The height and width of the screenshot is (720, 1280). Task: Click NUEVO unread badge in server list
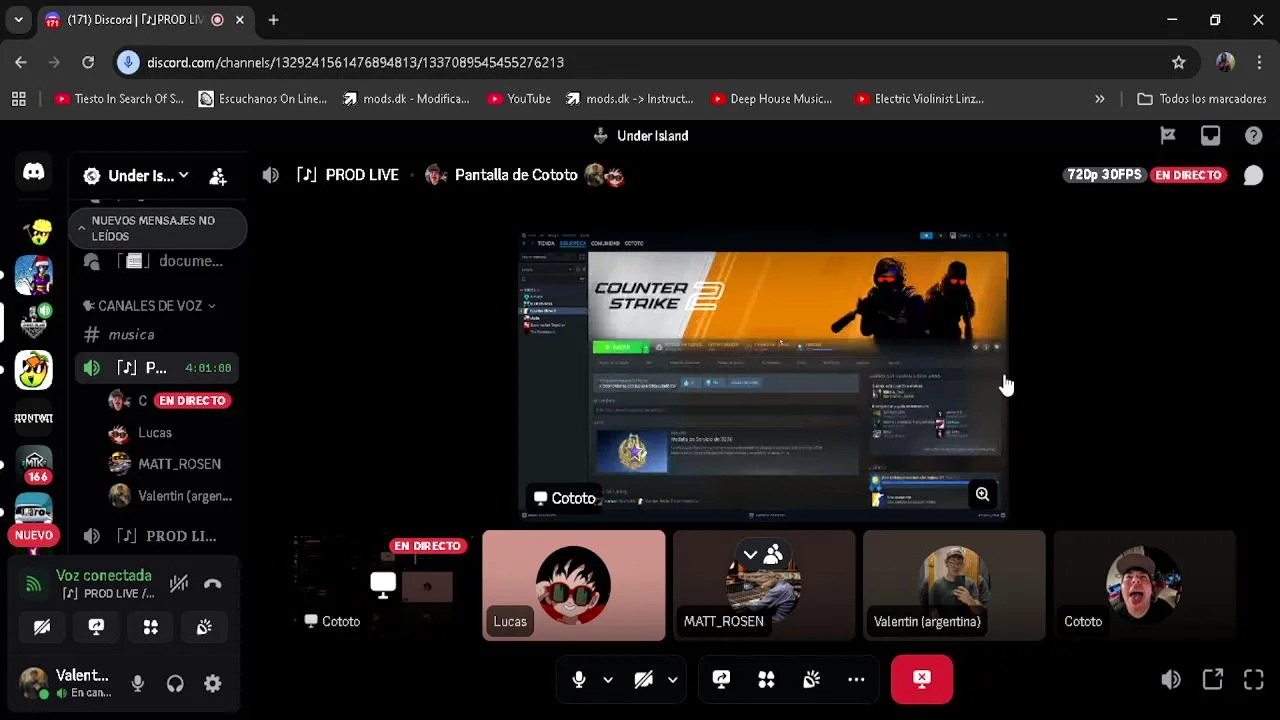(34, 535)
